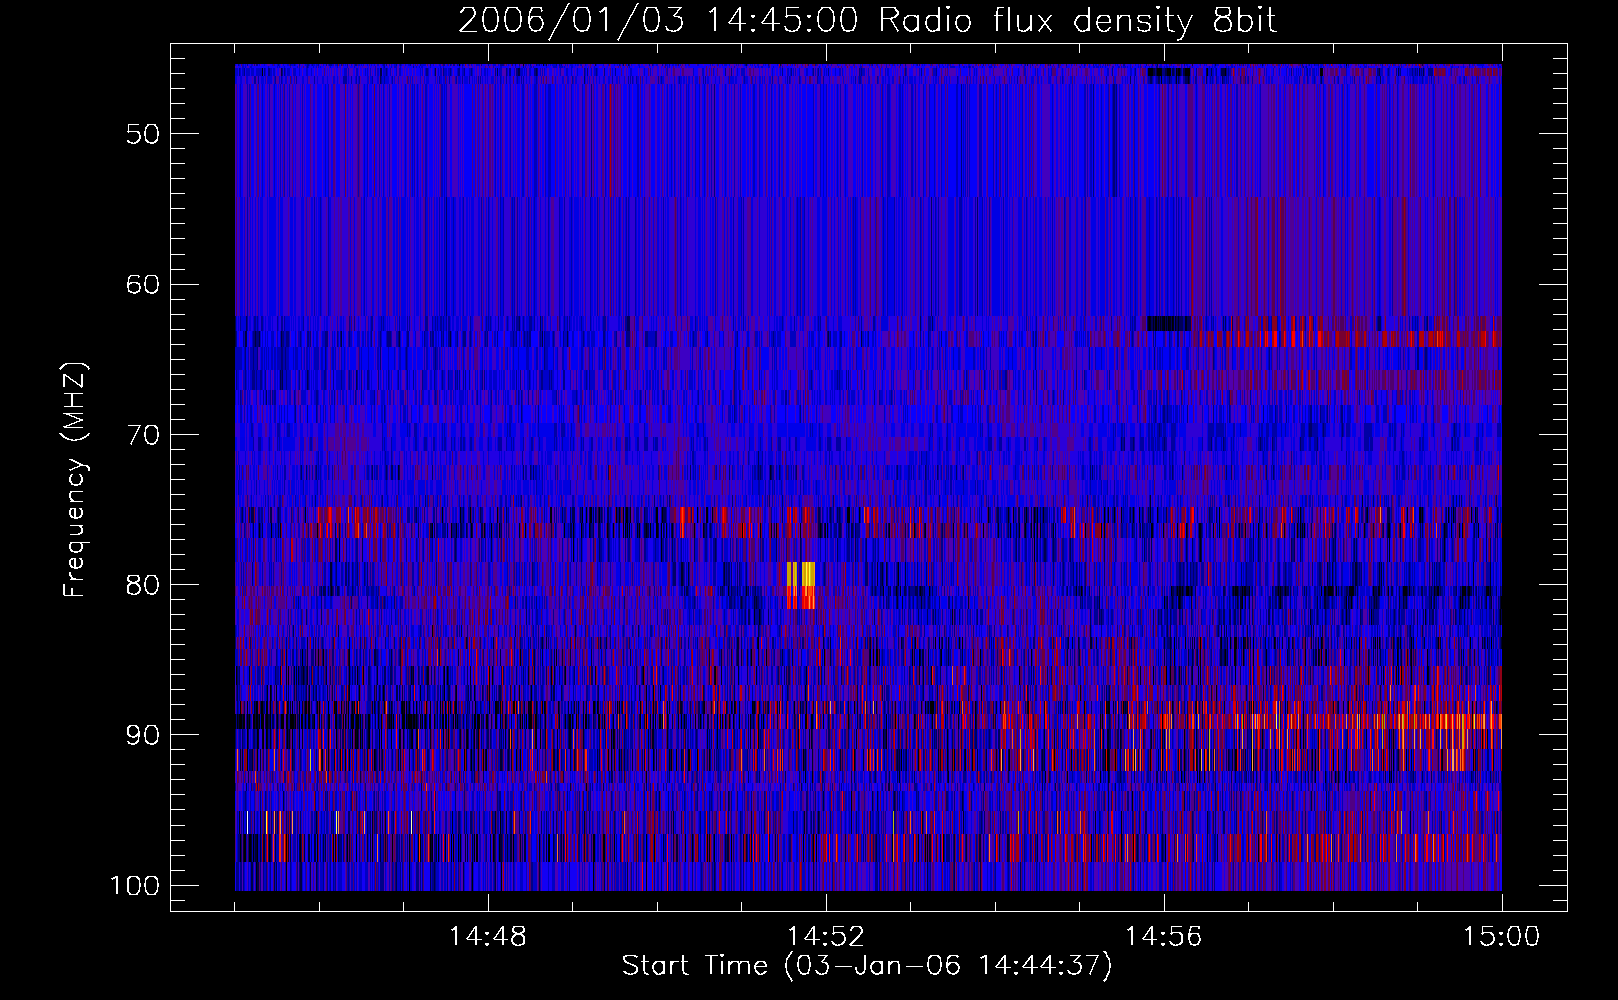Click the black gap near 62 MHz before 14:56
This screenshot has width=1618, height=1000.
pos(1168,323)
